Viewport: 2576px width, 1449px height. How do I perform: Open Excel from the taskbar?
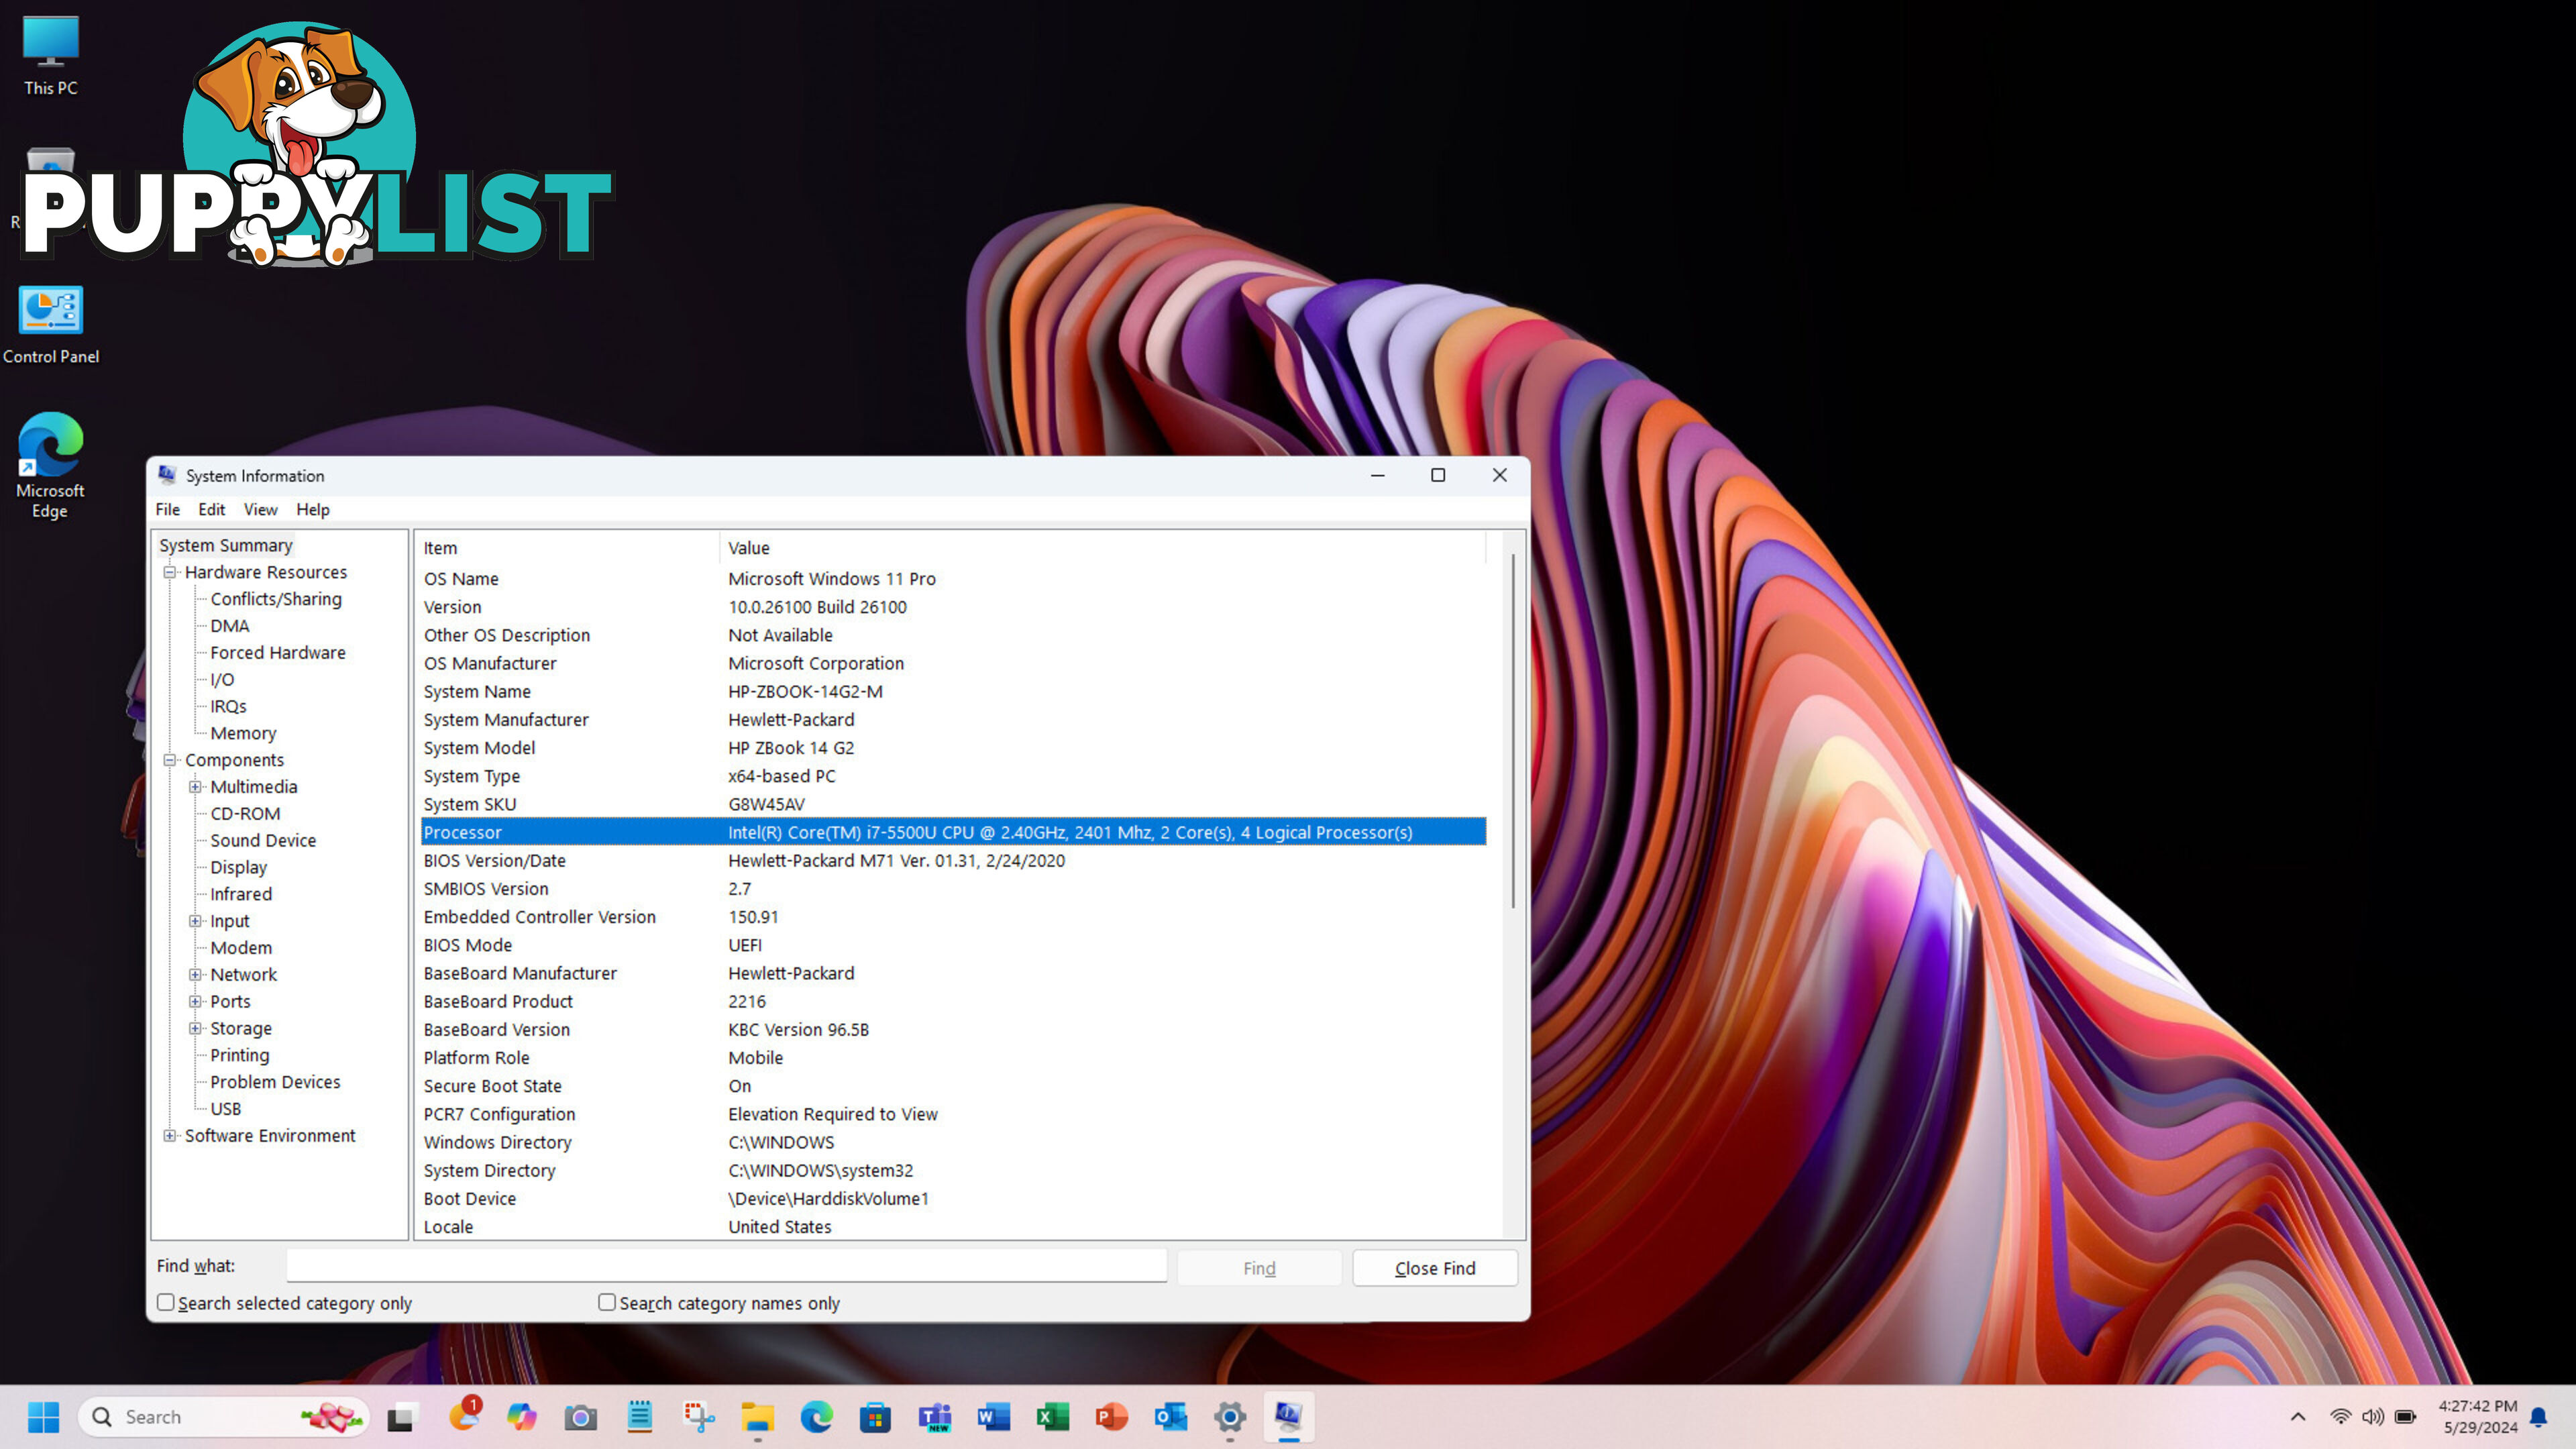point(1052,1417)
